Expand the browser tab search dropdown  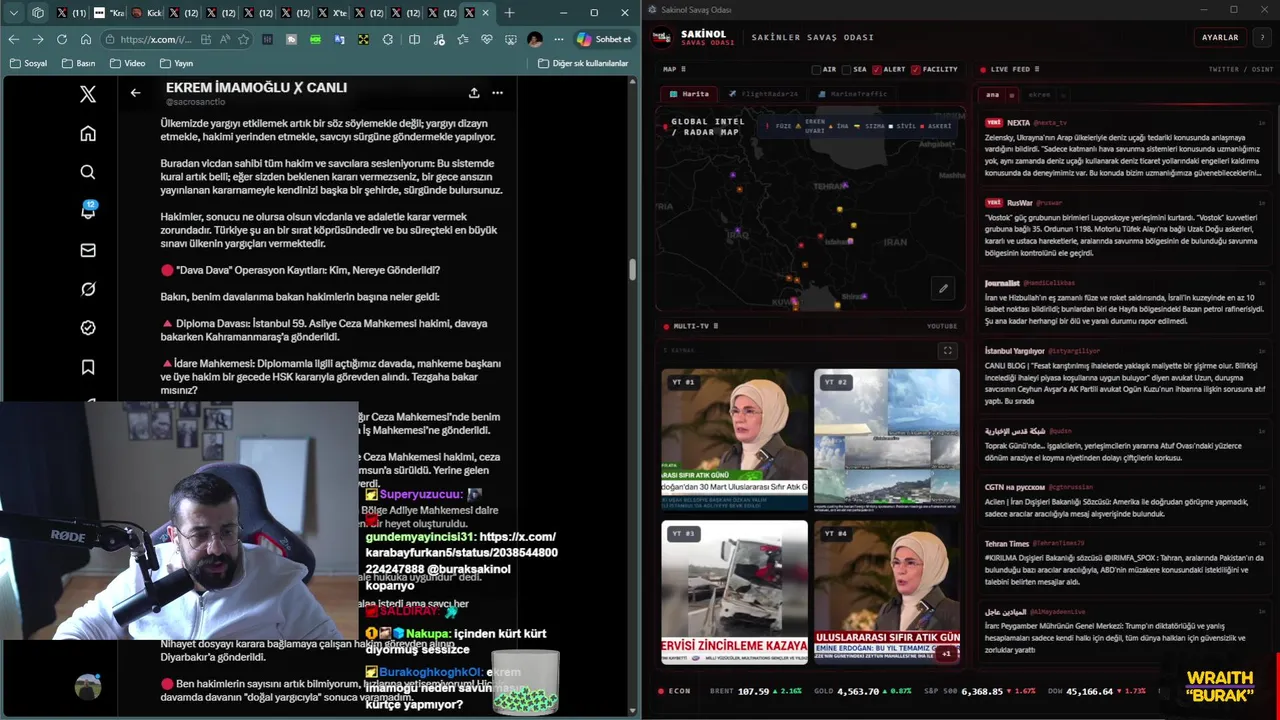[14, 13]
